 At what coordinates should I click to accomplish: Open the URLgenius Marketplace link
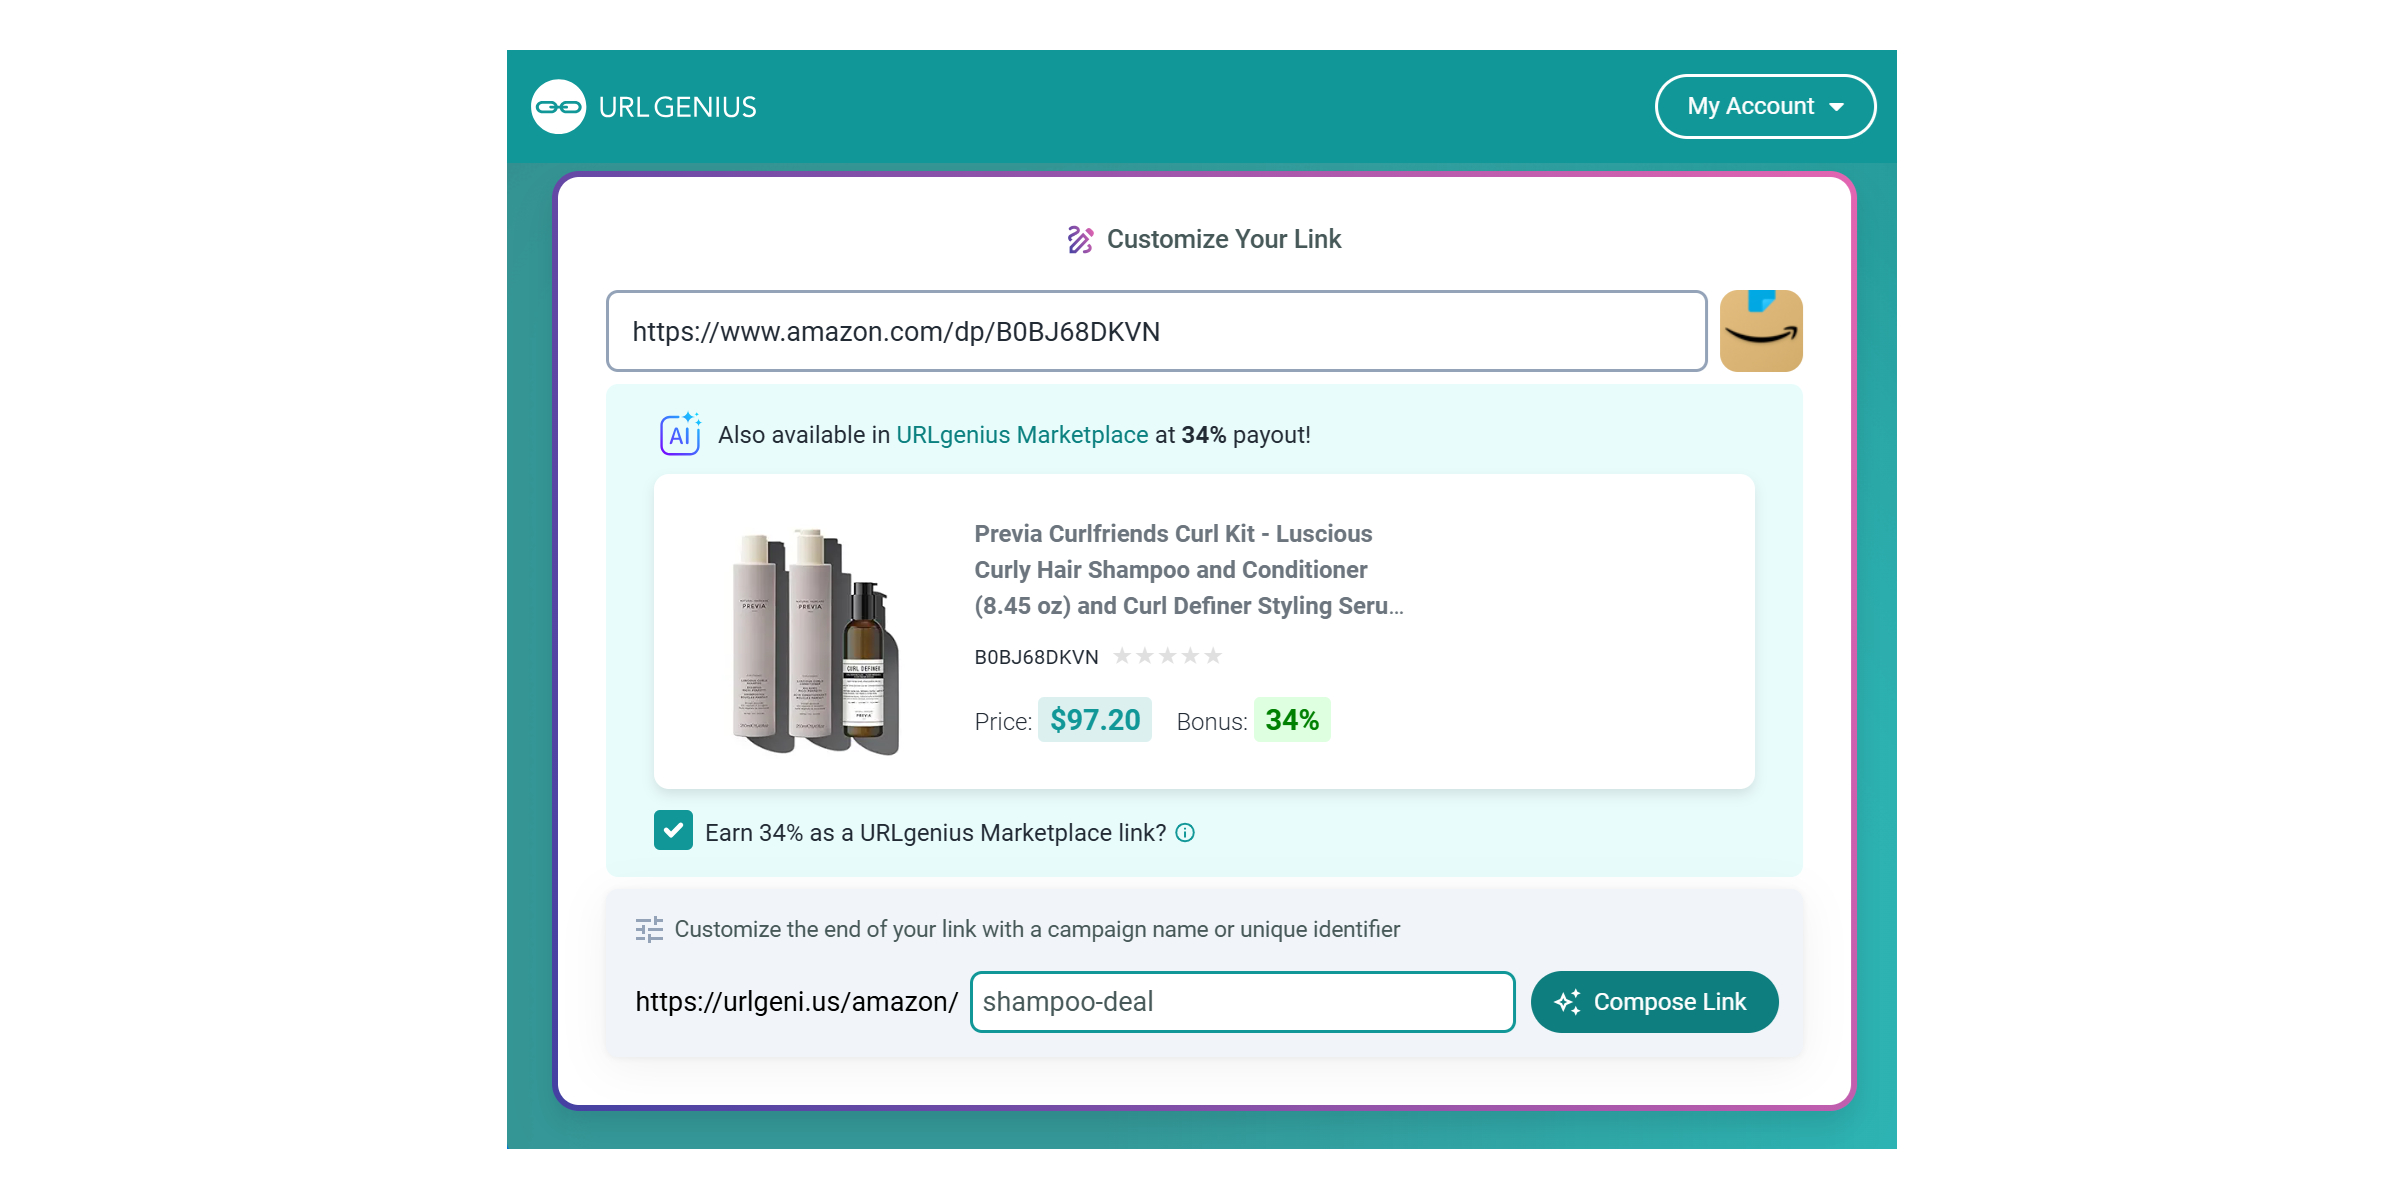(x=1021, y=435)
